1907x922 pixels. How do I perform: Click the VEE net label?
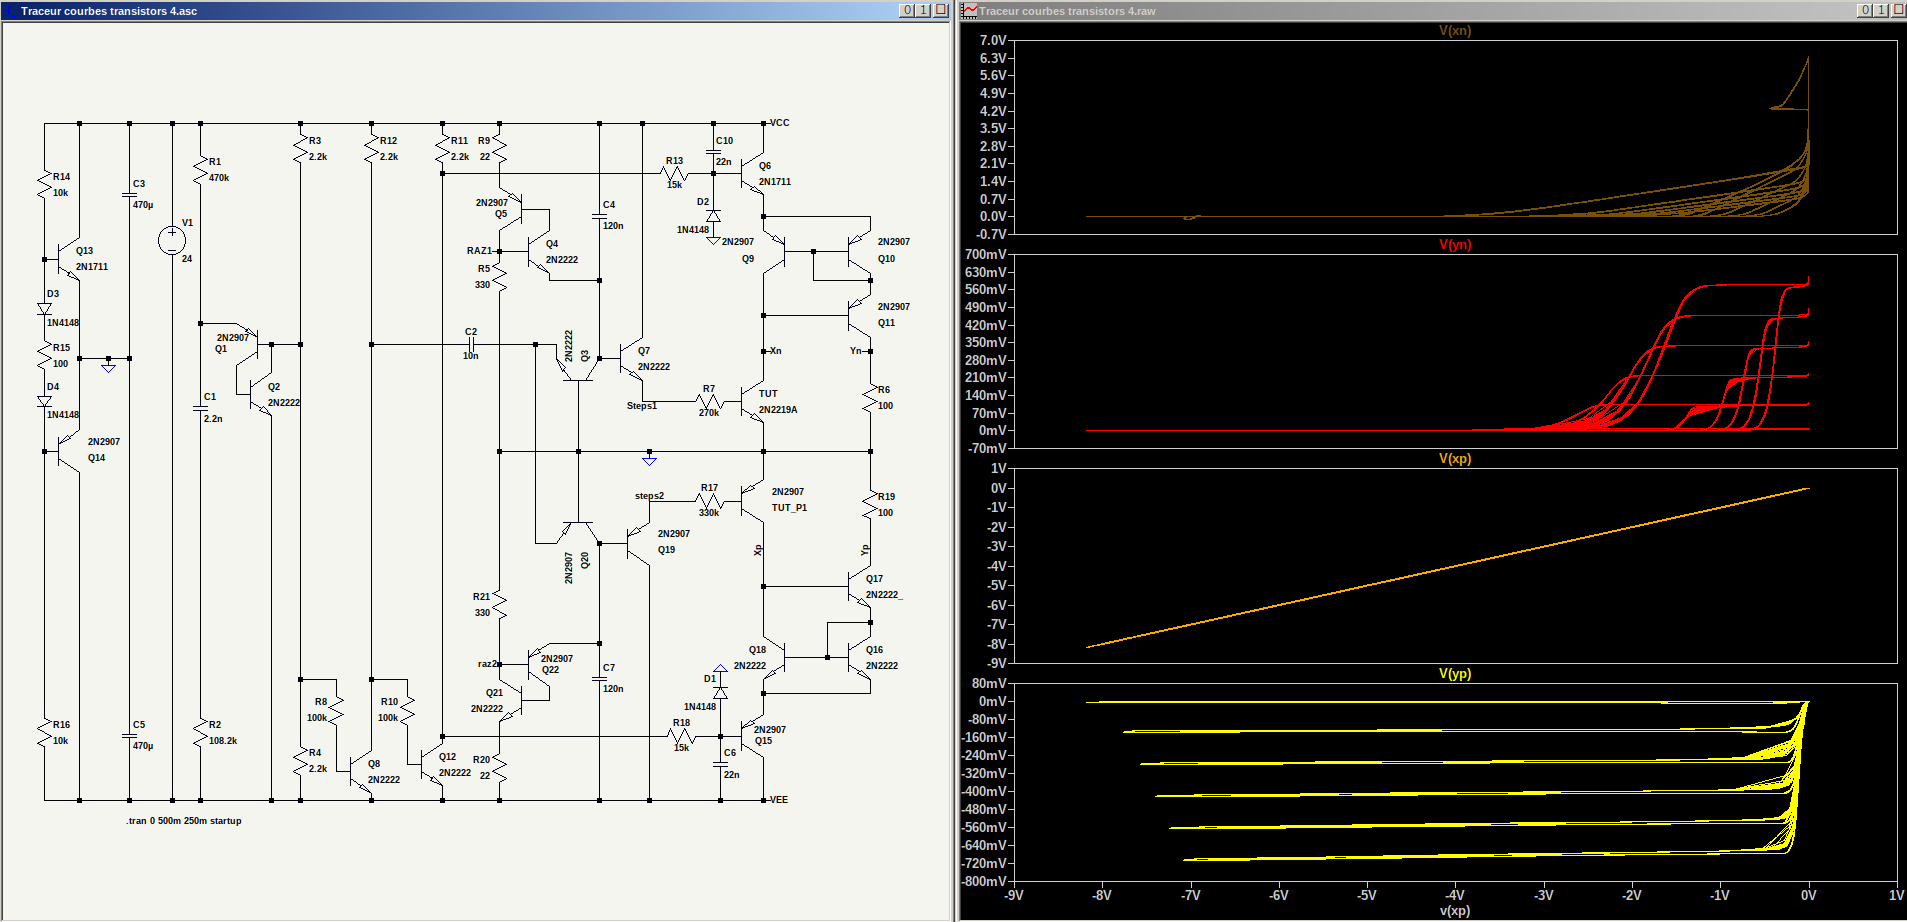pyautogui.click(x=779, y=800)
